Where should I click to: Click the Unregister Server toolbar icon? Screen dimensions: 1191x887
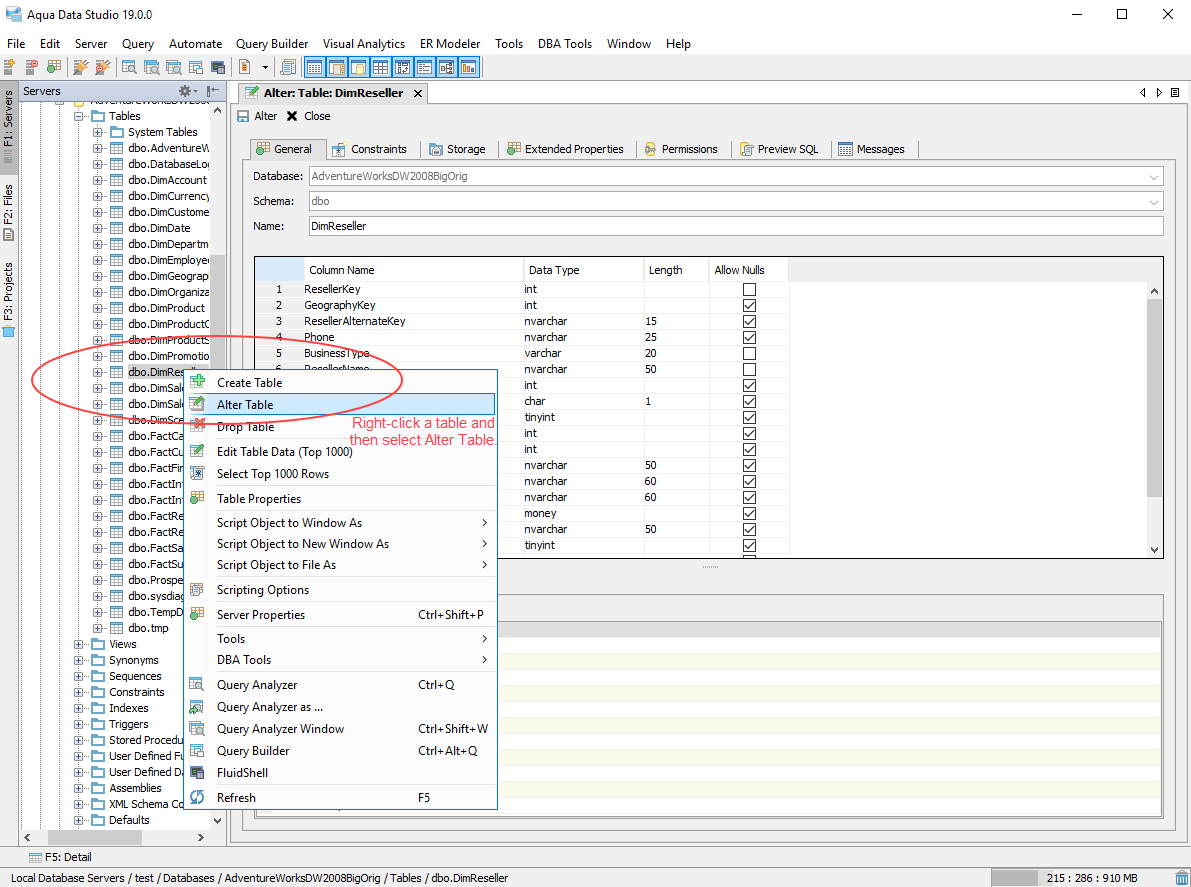point(32,67)
